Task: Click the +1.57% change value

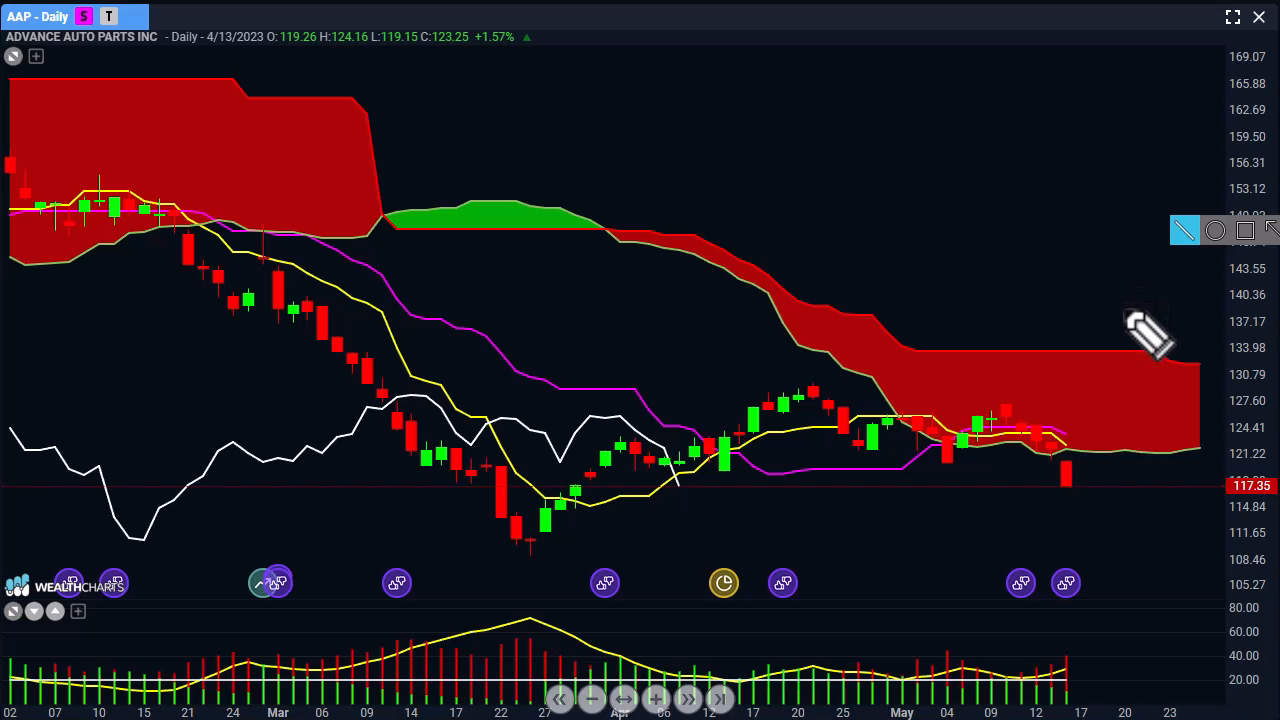Action: click(494, 37)
